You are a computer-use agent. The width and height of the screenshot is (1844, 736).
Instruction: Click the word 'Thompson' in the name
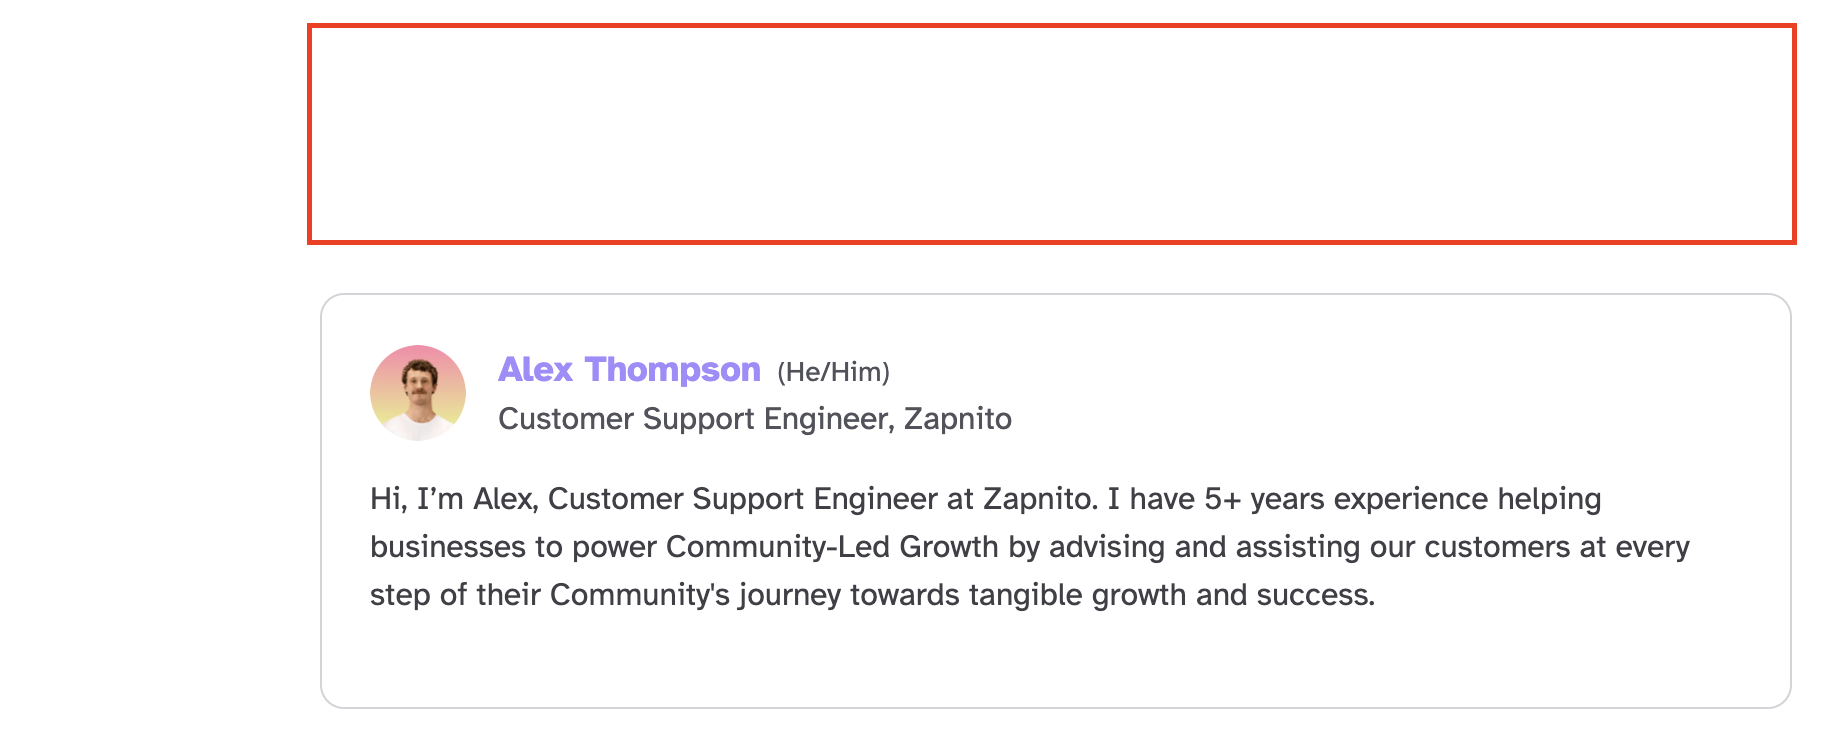672,370
